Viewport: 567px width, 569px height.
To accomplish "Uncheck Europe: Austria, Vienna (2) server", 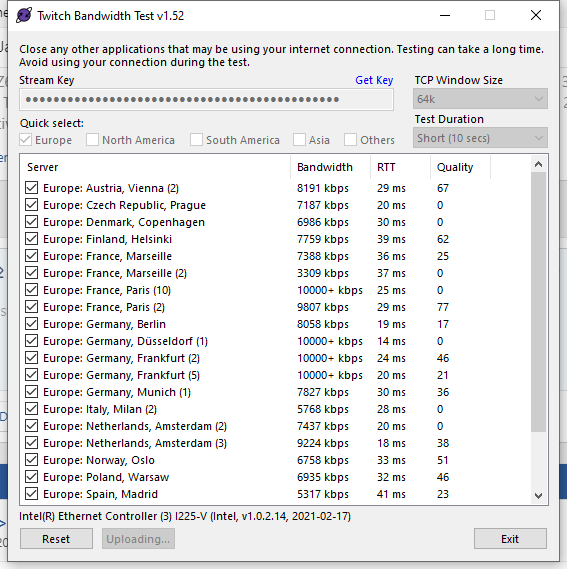I will point(32,188).
